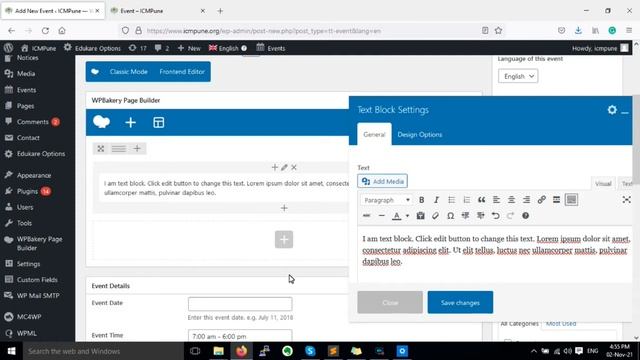640x360 pixels.
Task: Click Add Media button
Action: pos(382,181)
